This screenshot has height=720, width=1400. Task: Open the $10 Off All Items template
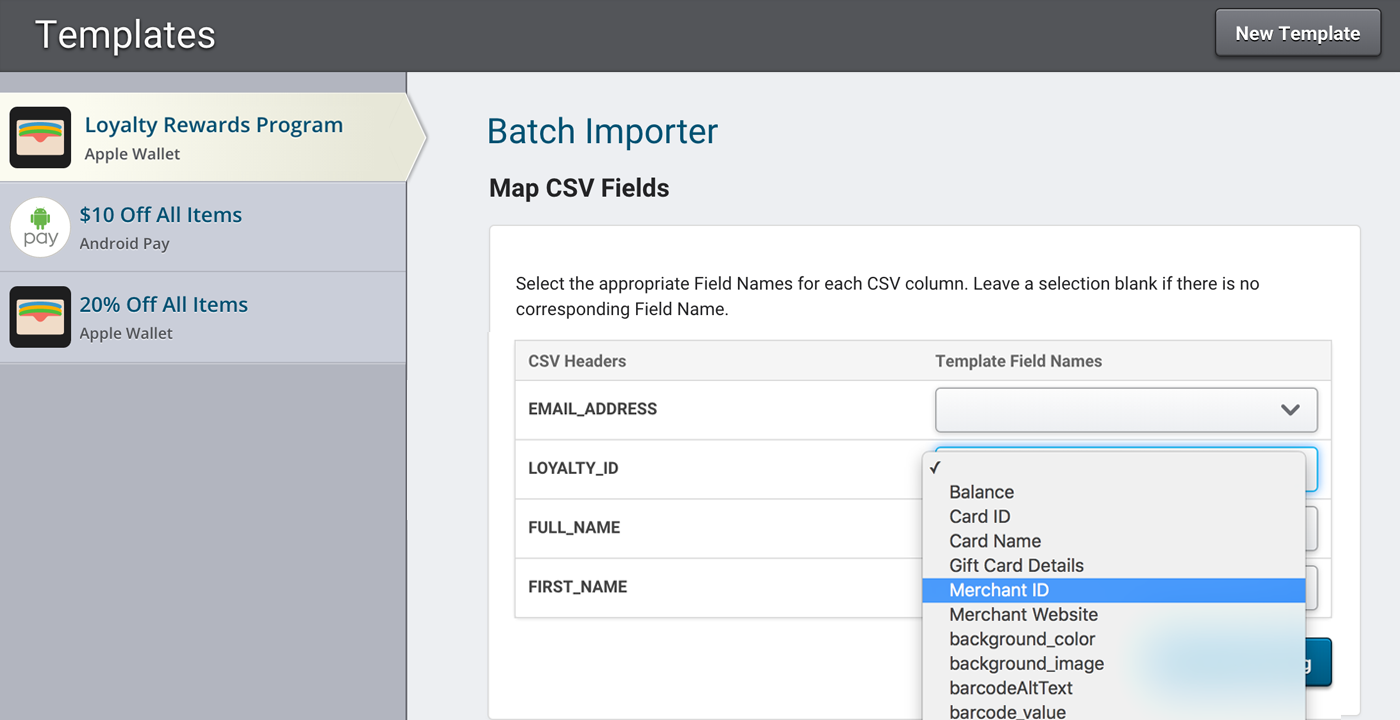161,215
